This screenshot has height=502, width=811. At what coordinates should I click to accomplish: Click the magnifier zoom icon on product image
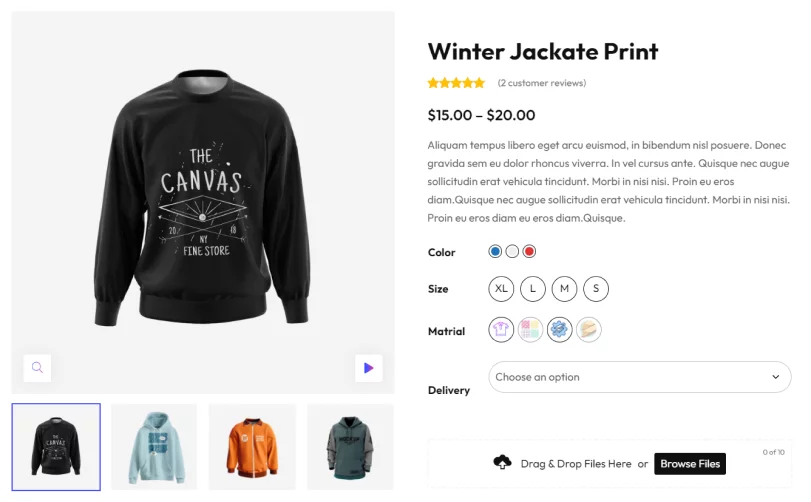click(37, 368)
